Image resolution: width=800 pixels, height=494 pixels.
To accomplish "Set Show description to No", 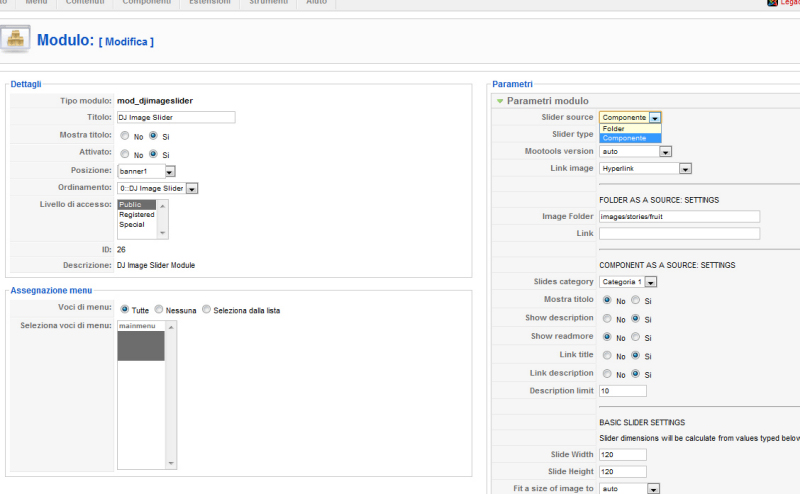I will click(x=607, y=318).
